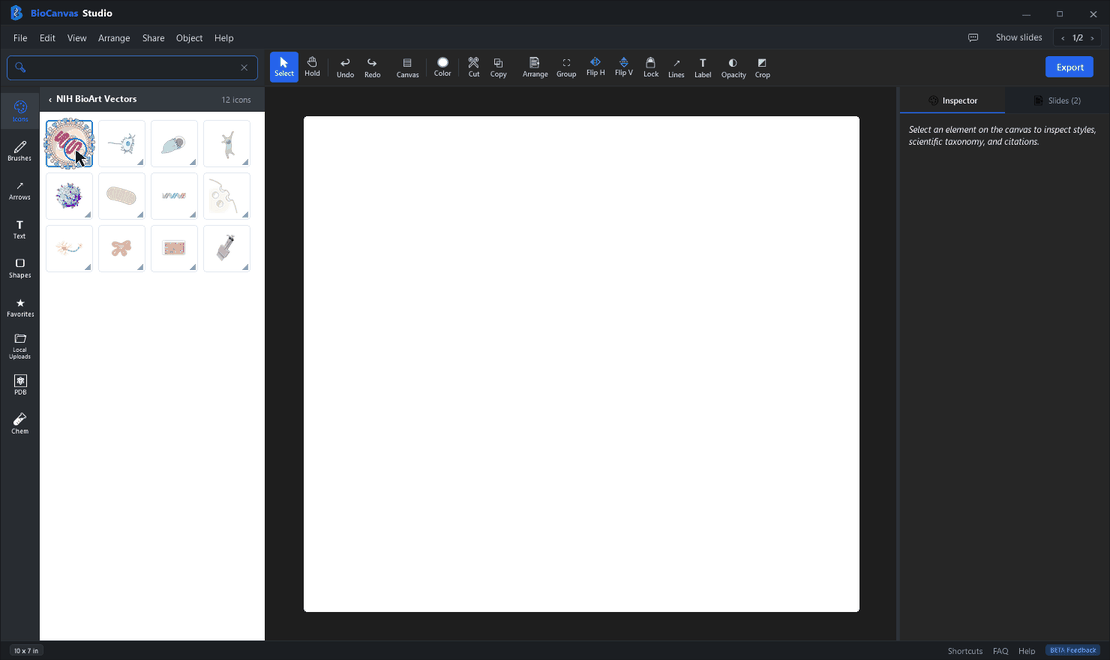
Task: Cut the selected element
Action: (x=474, y=67)
